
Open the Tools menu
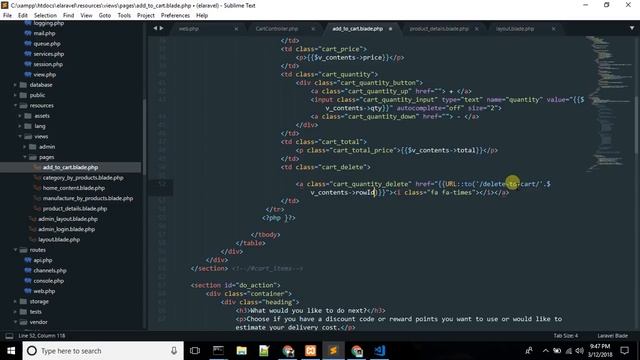124,16
